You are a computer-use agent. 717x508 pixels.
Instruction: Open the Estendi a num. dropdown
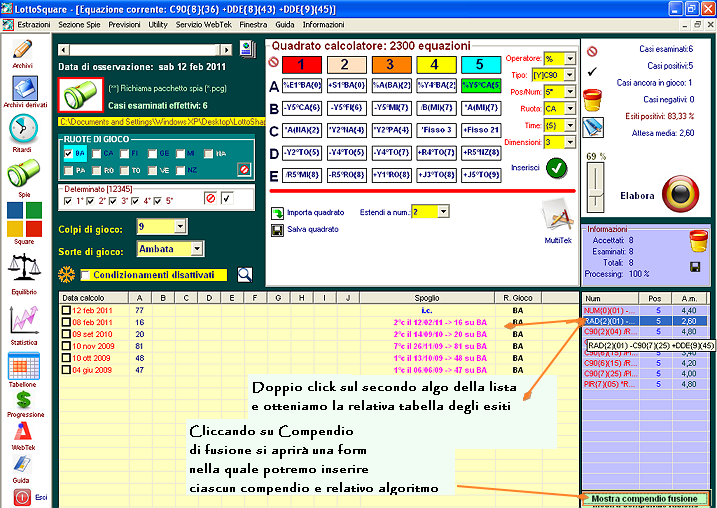click(x=443, y=212)
